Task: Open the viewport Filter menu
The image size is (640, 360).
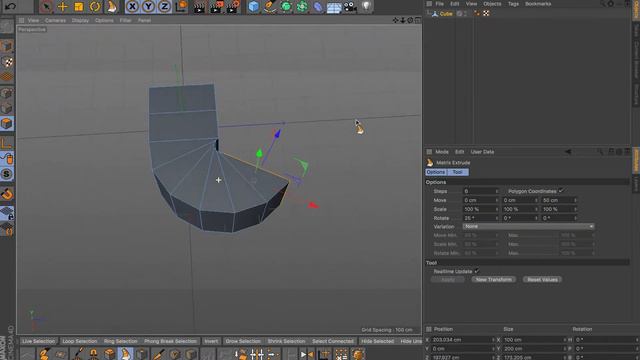Action: [125, 20]
